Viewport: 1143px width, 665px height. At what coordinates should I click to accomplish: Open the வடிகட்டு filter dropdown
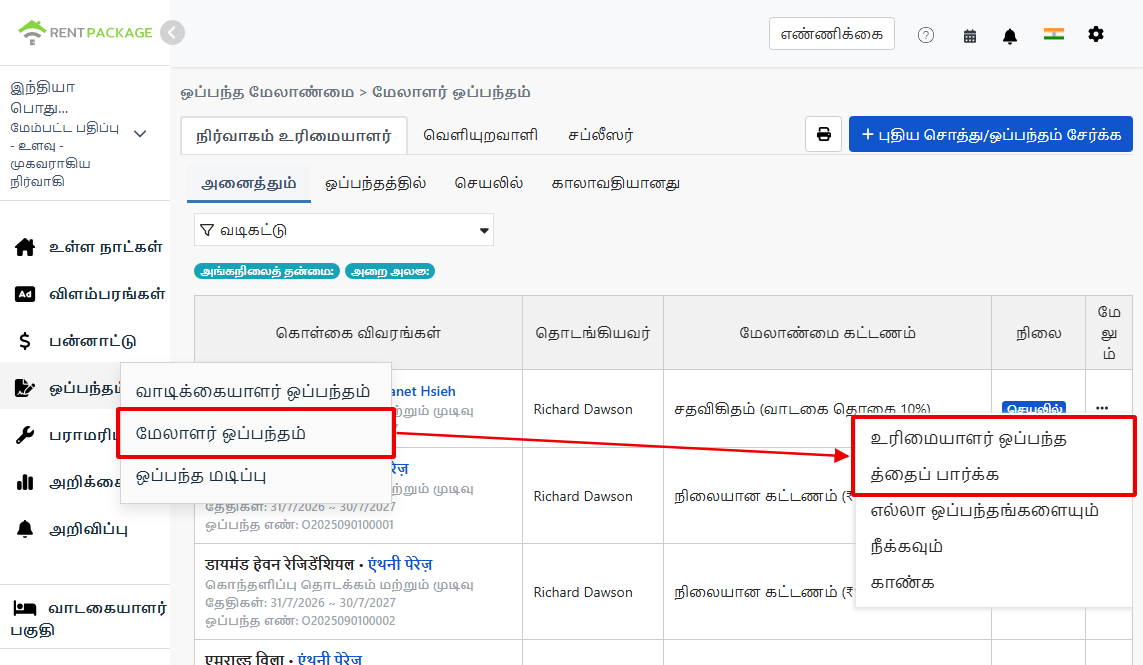click(x=344, y=230)
